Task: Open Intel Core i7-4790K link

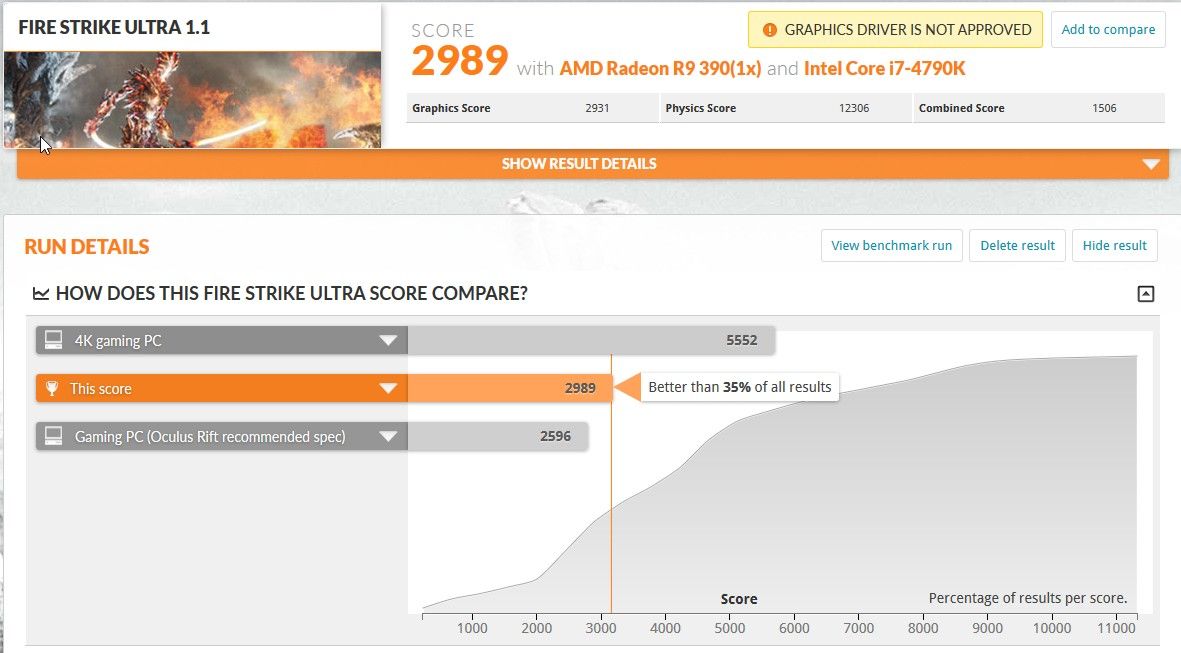Action: click(884, 69)
